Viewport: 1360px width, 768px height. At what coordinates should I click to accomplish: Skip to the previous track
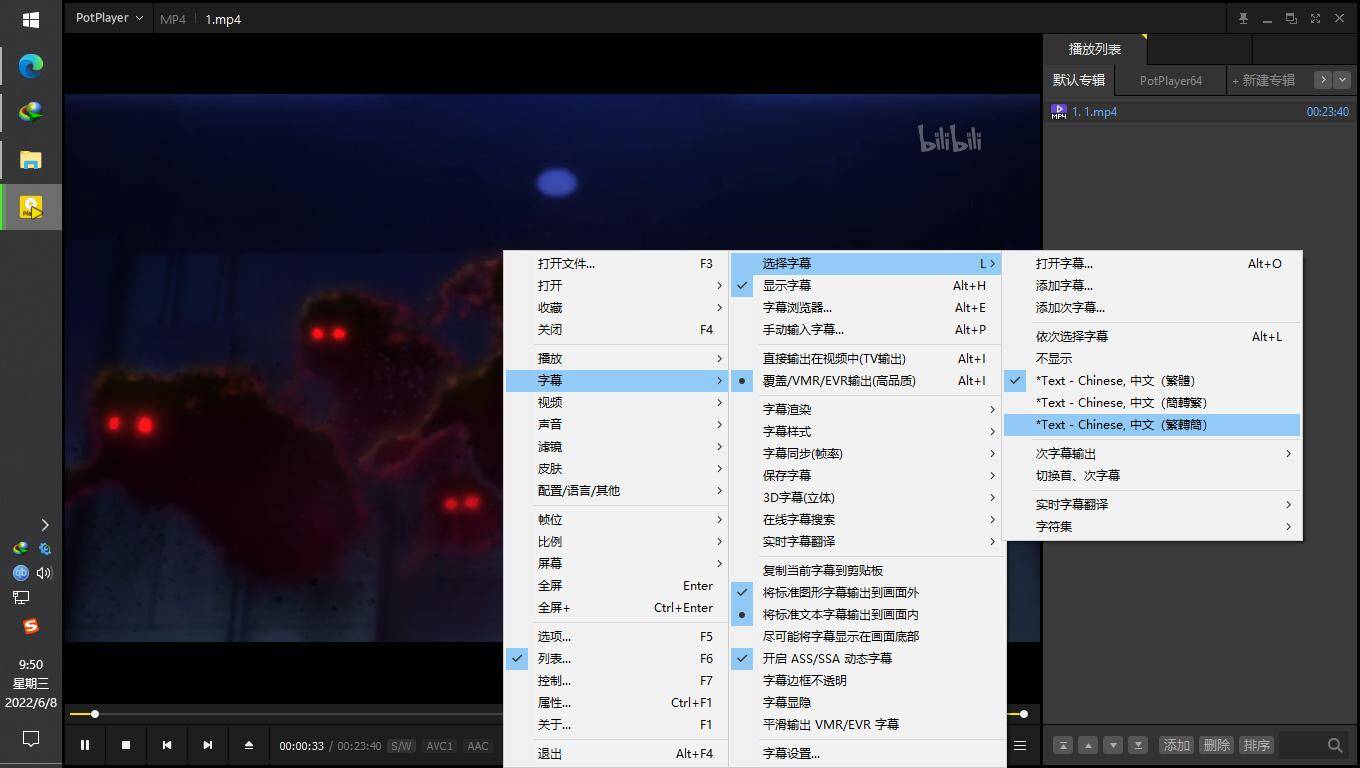[167, 745]
